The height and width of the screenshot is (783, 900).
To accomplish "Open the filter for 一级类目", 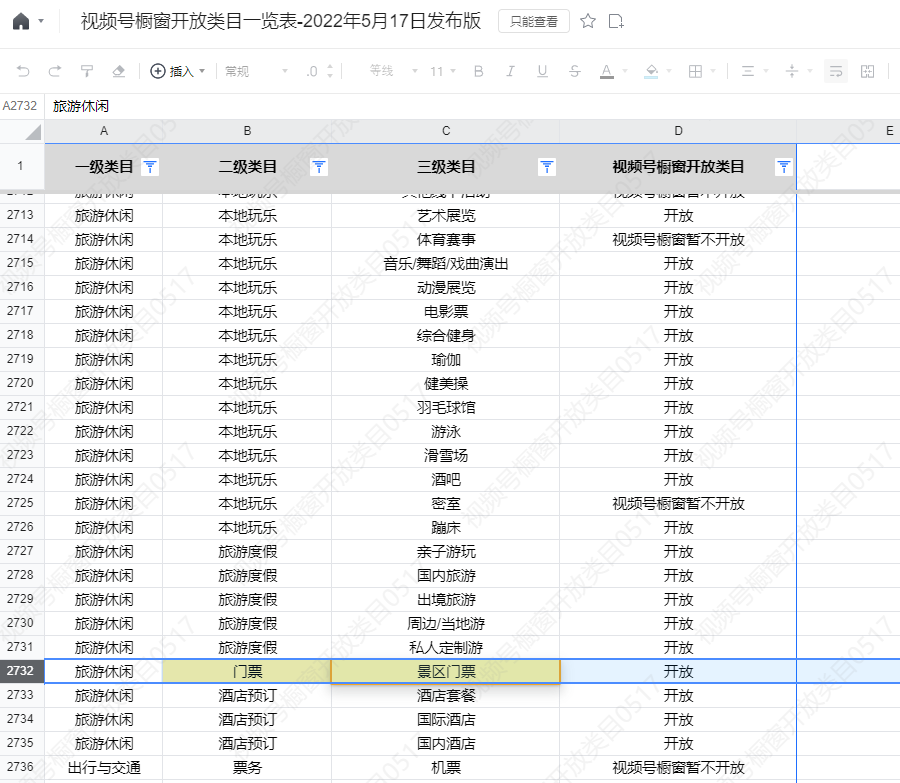I will (x=150, y=167).
